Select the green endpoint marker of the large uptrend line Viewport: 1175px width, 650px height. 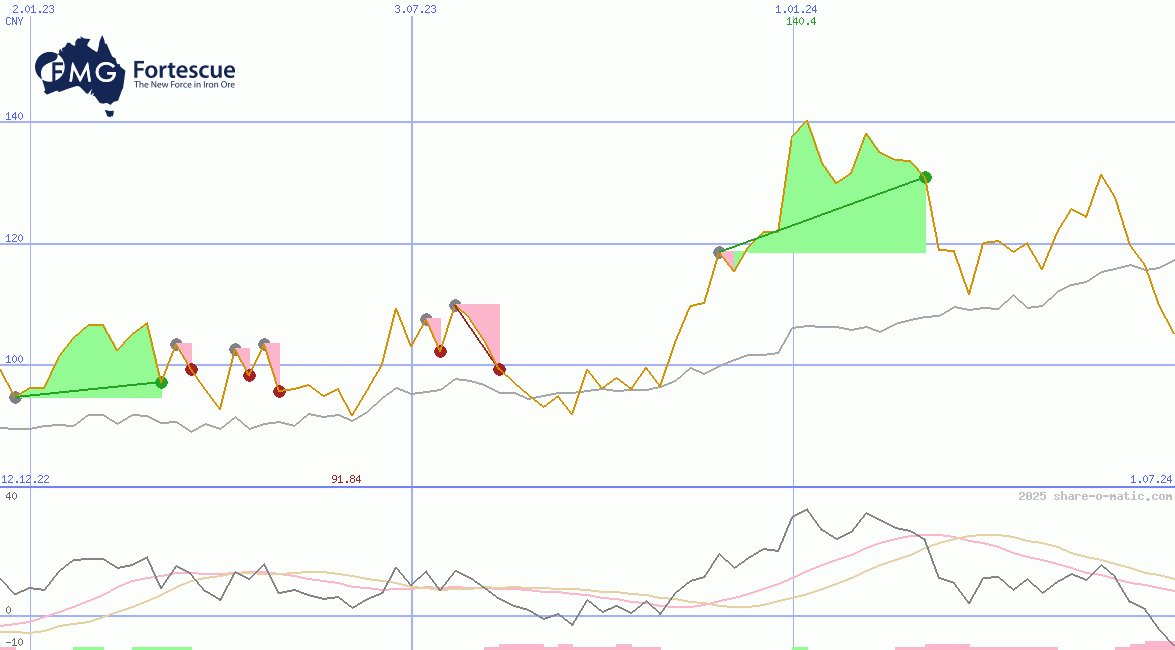click(x=925, y=176)
